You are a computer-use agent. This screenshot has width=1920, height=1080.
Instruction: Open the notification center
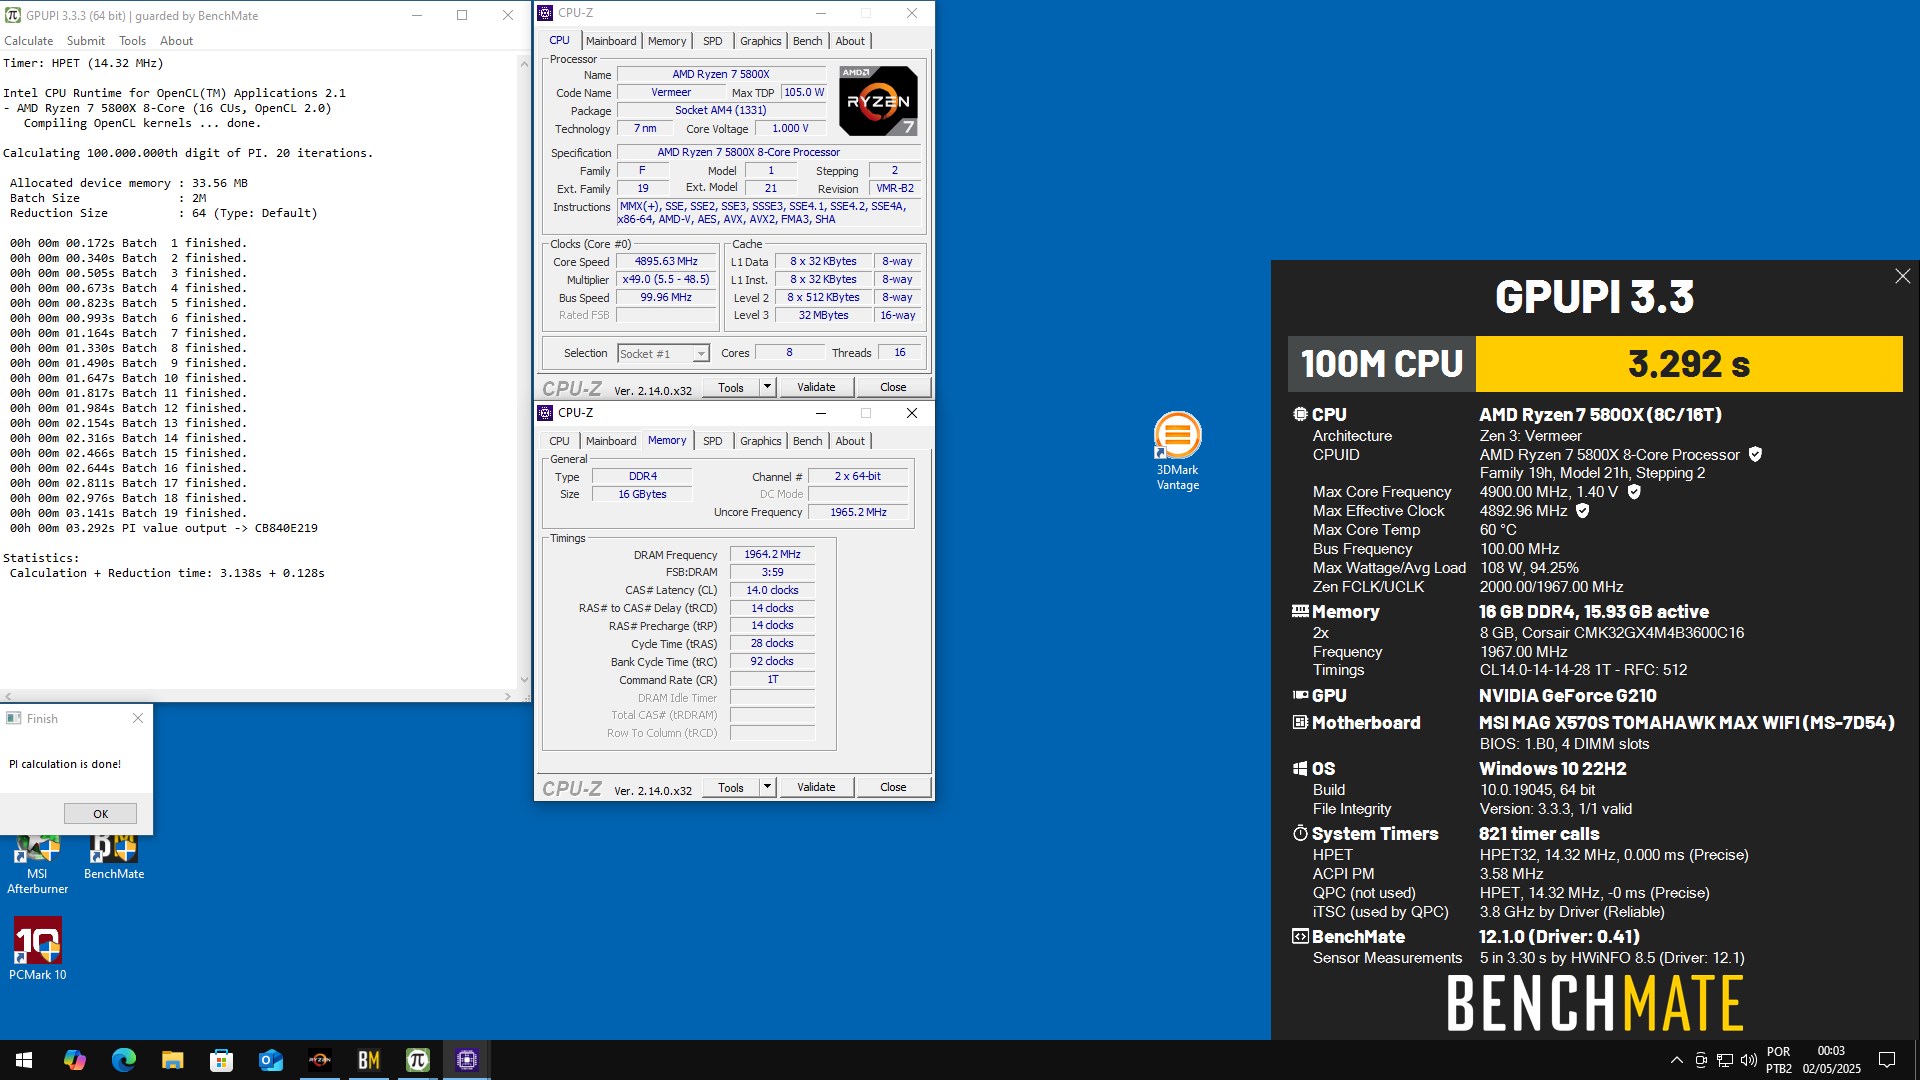[x=1887, y=1060]
